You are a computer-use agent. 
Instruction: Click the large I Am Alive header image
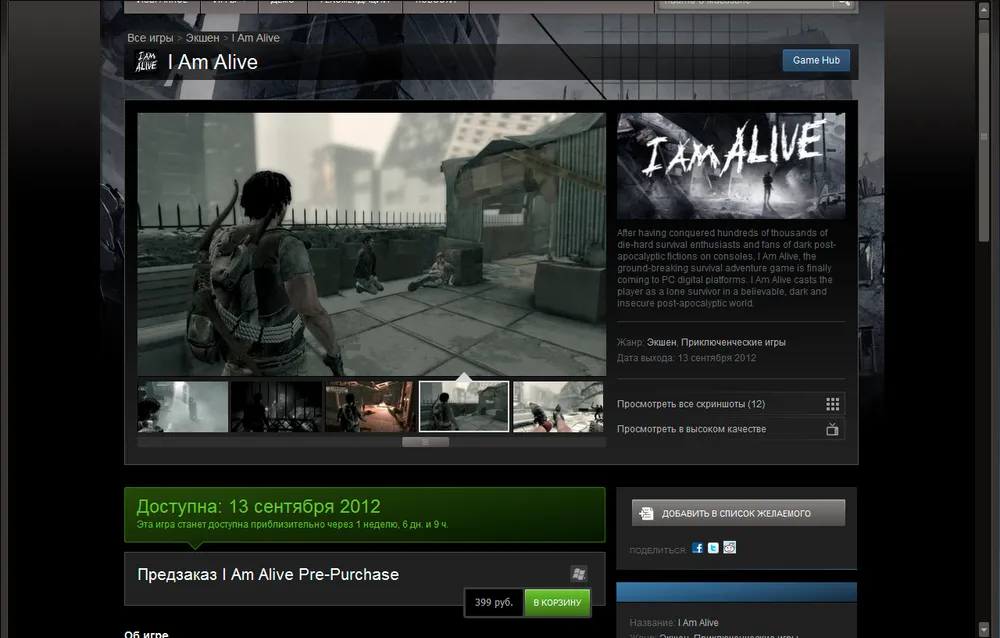click(x=730, y=165)
